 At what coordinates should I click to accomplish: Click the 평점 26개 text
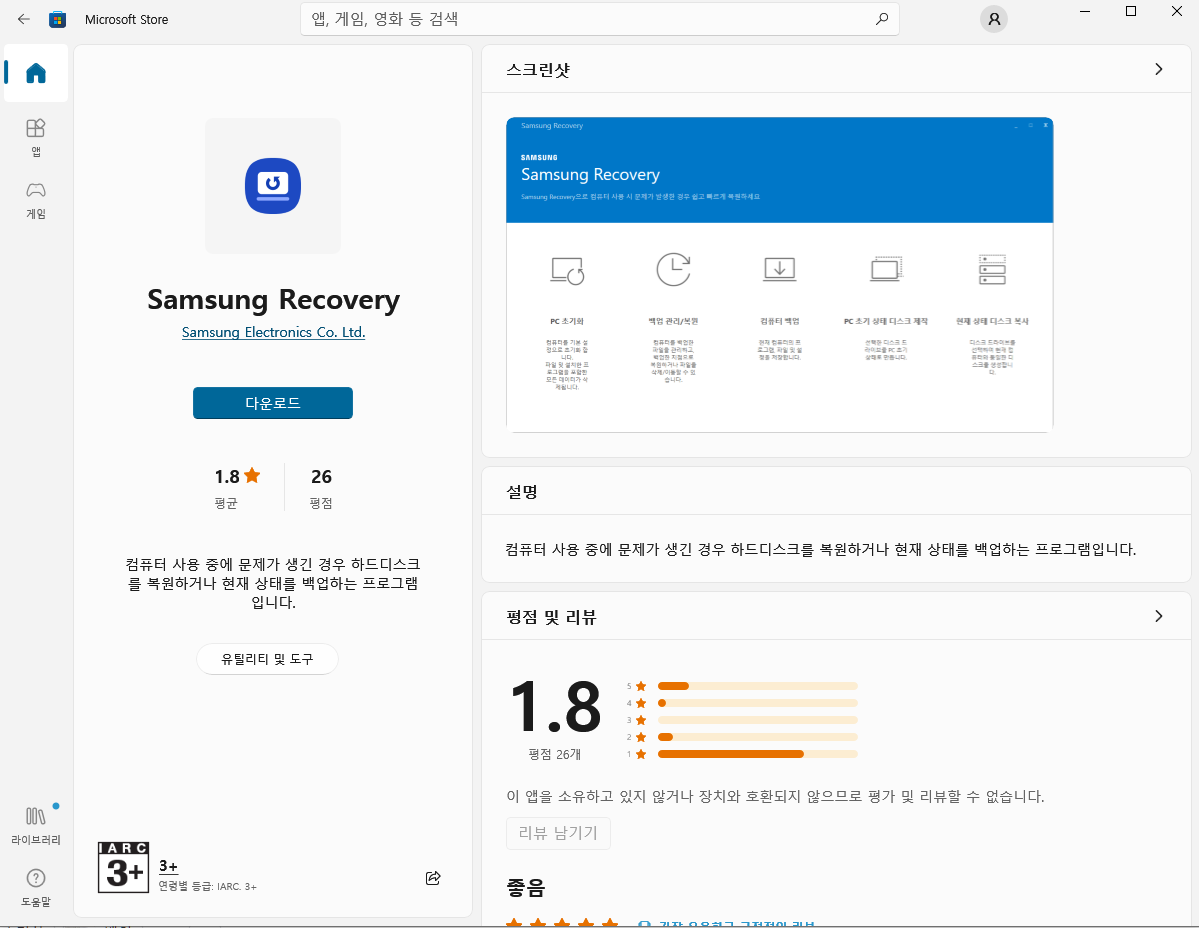pos(554,754)
